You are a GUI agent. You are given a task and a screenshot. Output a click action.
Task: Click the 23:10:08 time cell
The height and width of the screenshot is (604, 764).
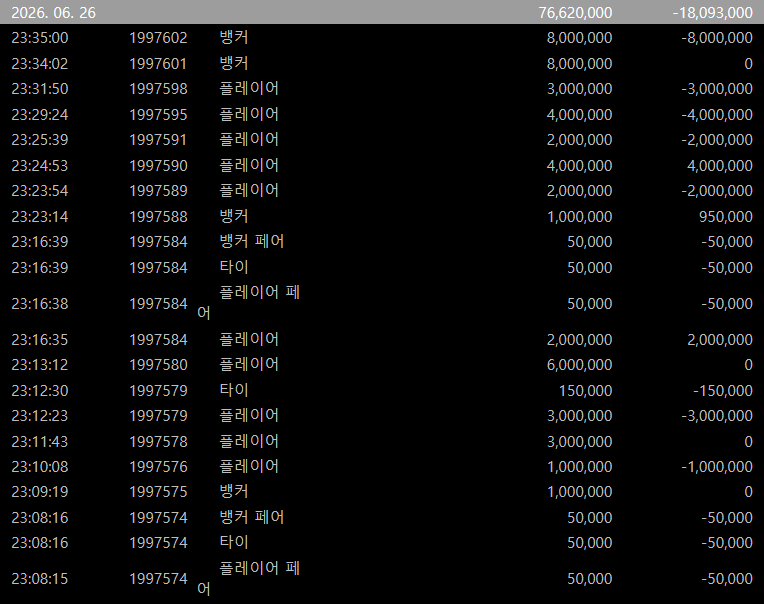pyautogui.click(x=40, y=467)
